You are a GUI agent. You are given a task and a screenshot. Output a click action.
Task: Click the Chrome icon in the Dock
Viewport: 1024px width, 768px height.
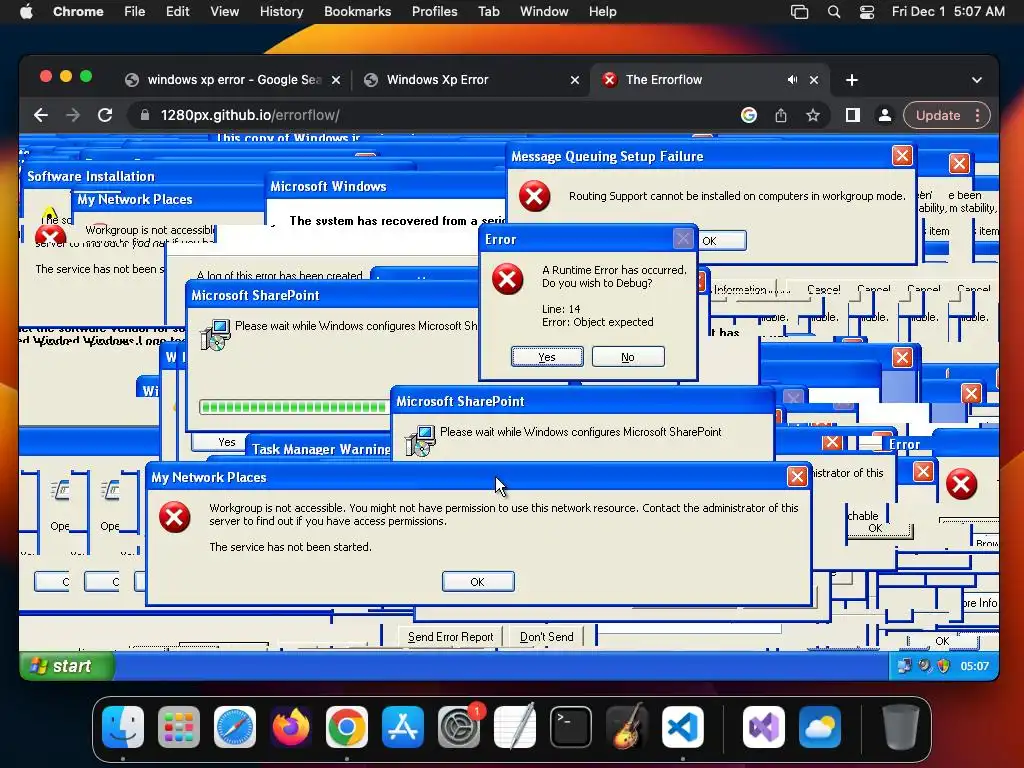pyautogui.click(x=347, y=727)
